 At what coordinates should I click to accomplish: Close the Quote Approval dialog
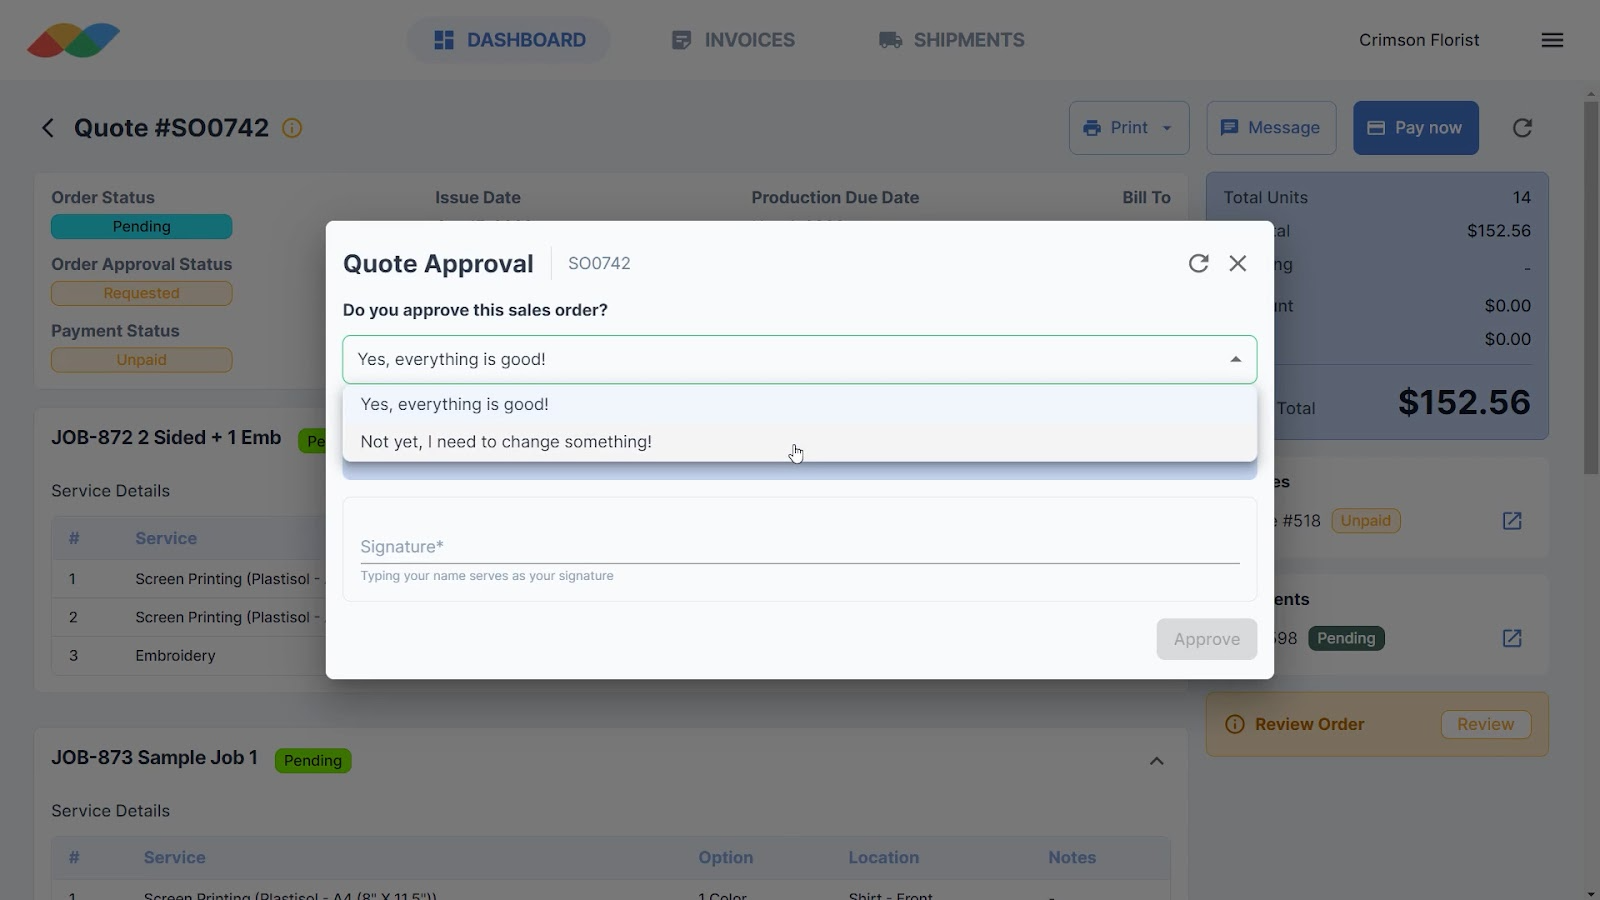[1238, 263]
